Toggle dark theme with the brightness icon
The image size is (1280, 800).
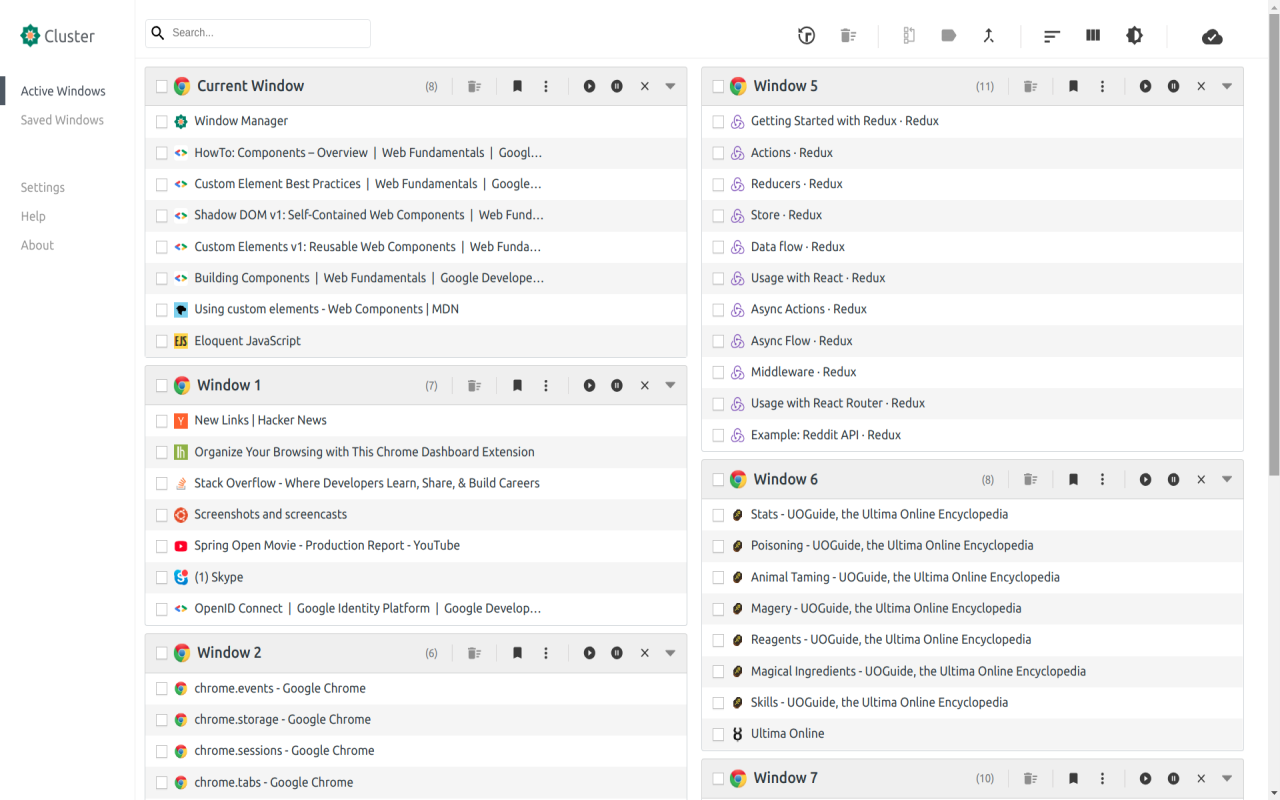1134,35
